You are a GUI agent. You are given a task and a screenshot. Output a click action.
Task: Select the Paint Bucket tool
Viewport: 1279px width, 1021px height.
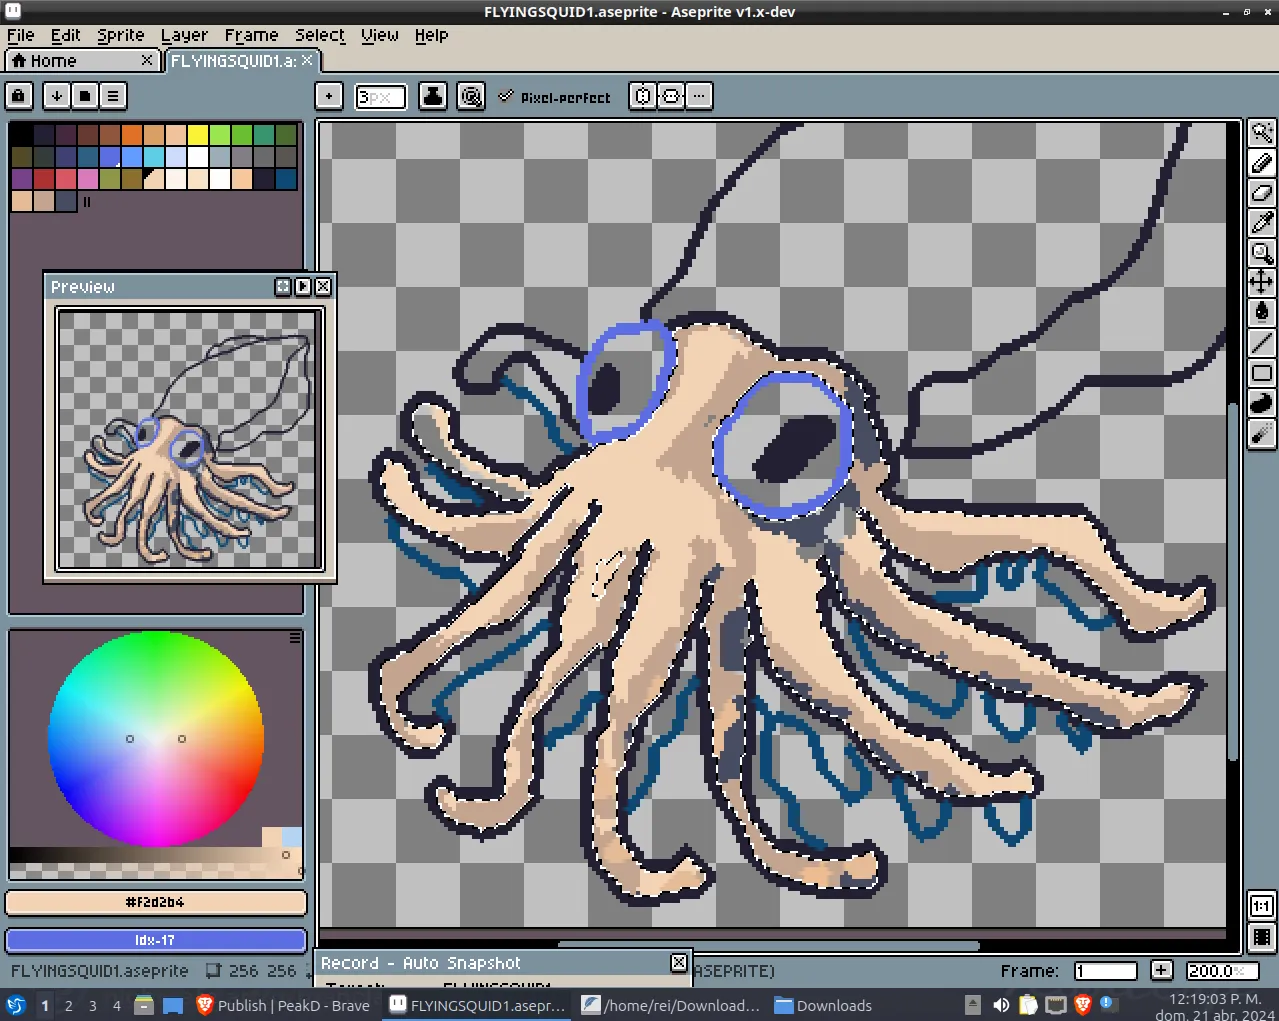click(1262, 312)
